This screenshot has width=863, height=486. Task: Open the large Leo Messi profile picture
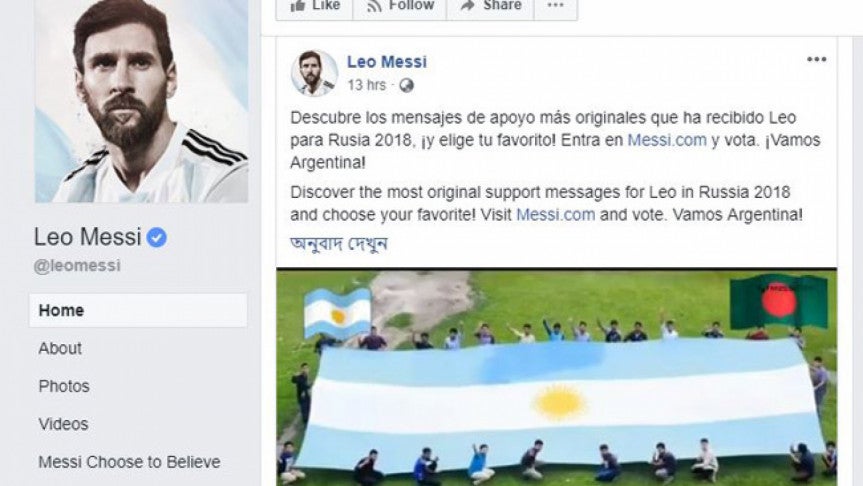[141, 101]
